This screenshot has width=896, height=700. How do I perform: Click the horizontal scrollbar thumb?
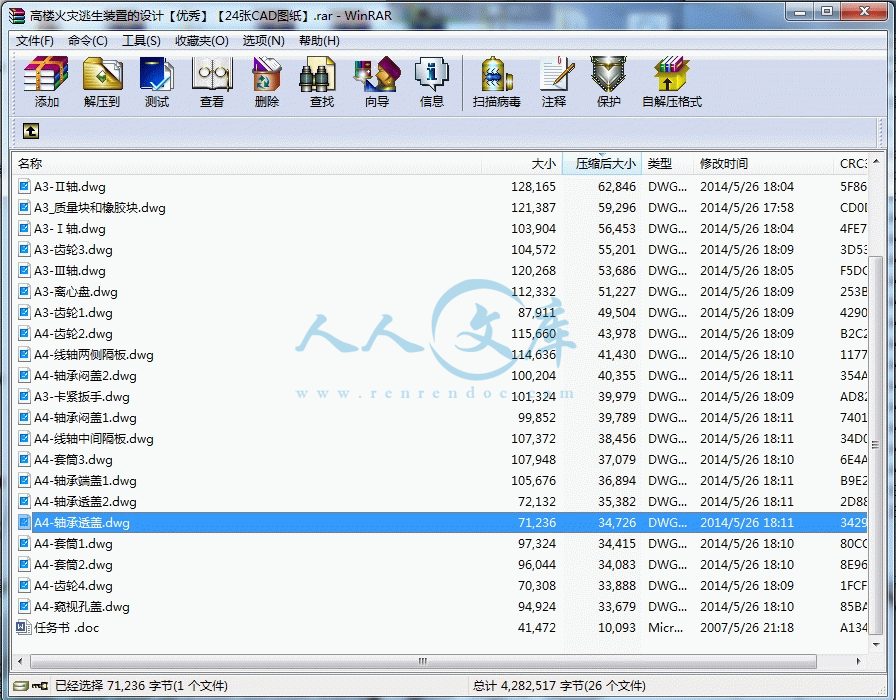point(423,661)
